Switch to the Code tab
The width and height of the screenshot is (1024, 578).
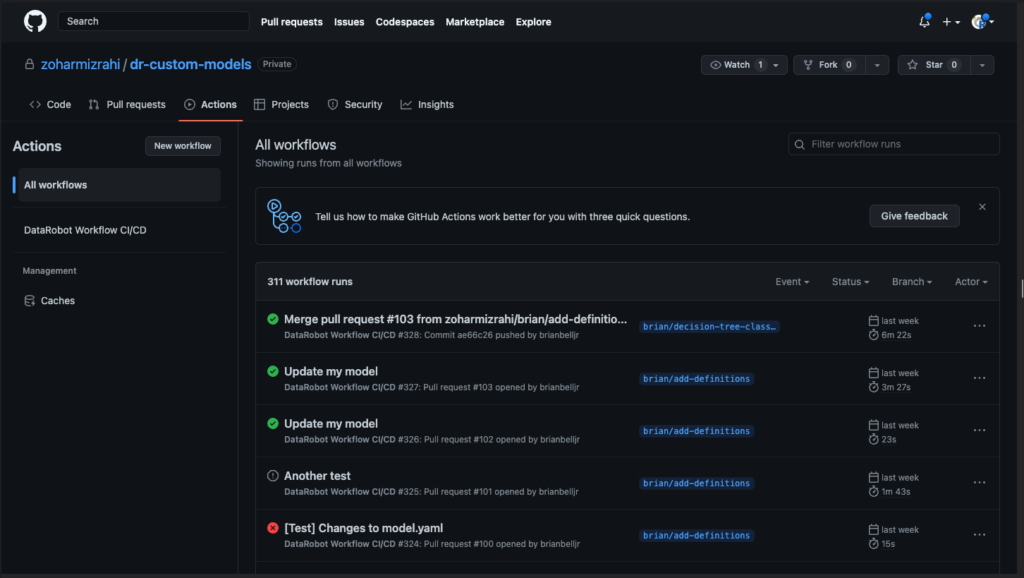click(50, 104)
